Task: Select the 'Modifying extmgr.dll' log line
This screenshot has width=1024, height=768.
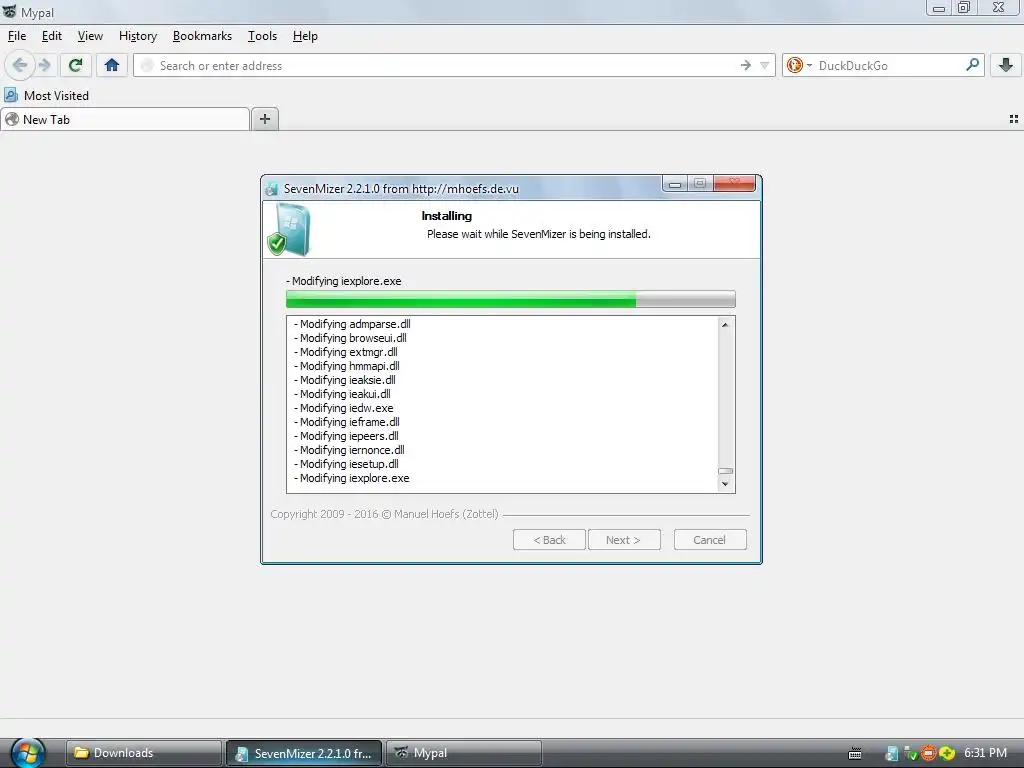Action: click(345, 352)
